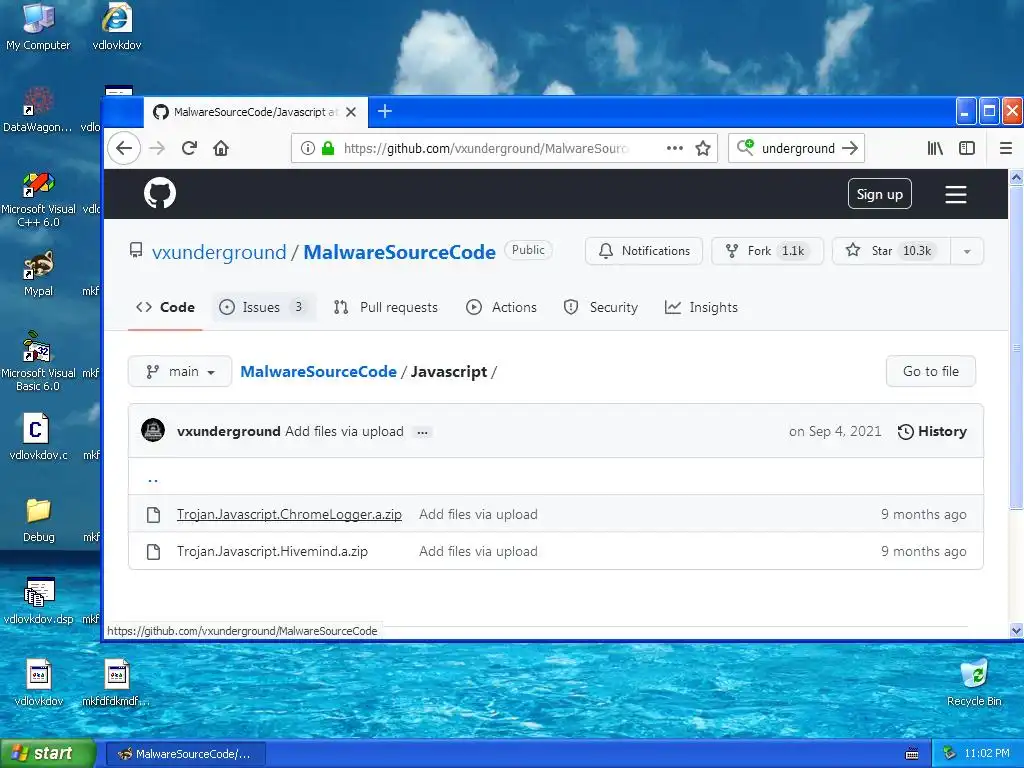This screenshot has width=1024, height=768.
Task: Click the search box containing underground
Action: (x=797, y=148)
